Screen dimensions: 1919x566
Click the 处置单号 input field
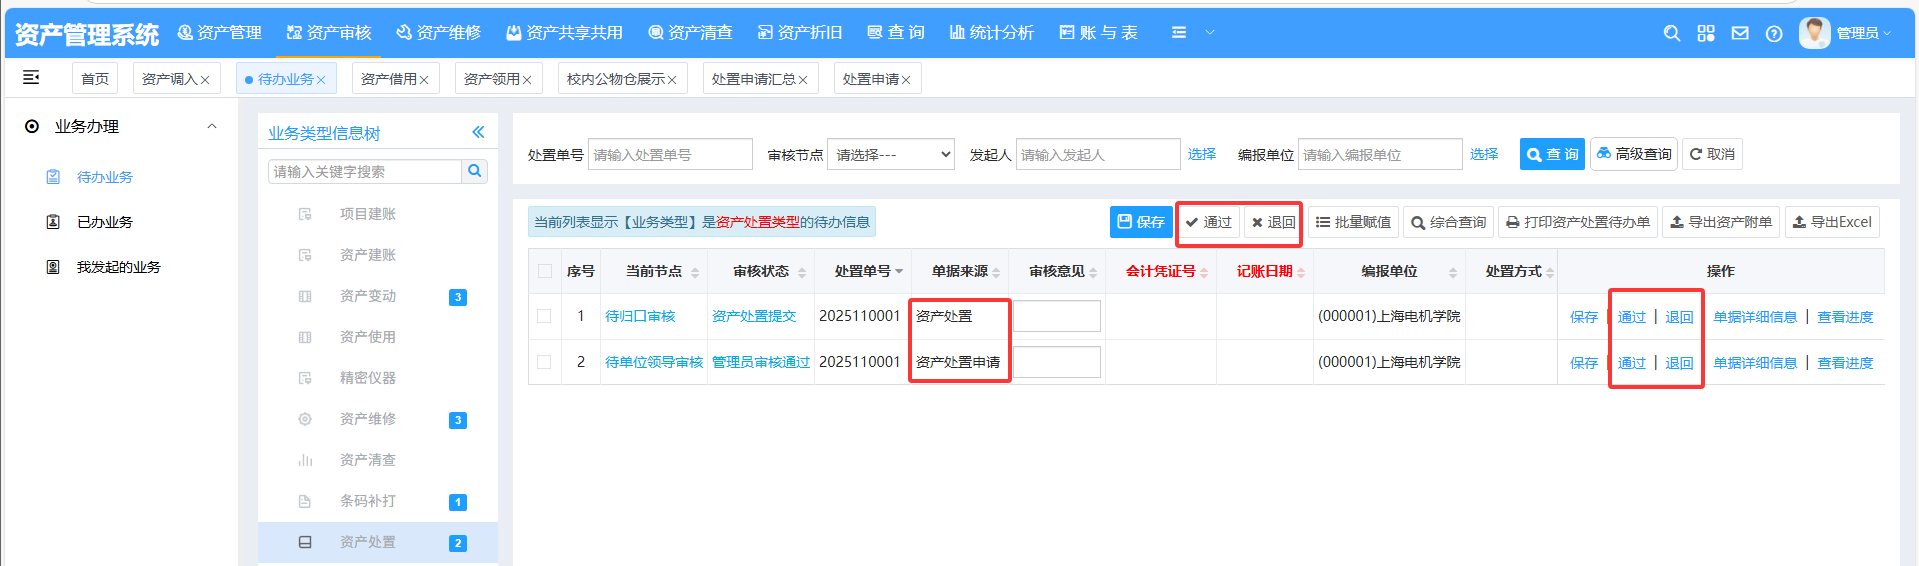(670, 154)
